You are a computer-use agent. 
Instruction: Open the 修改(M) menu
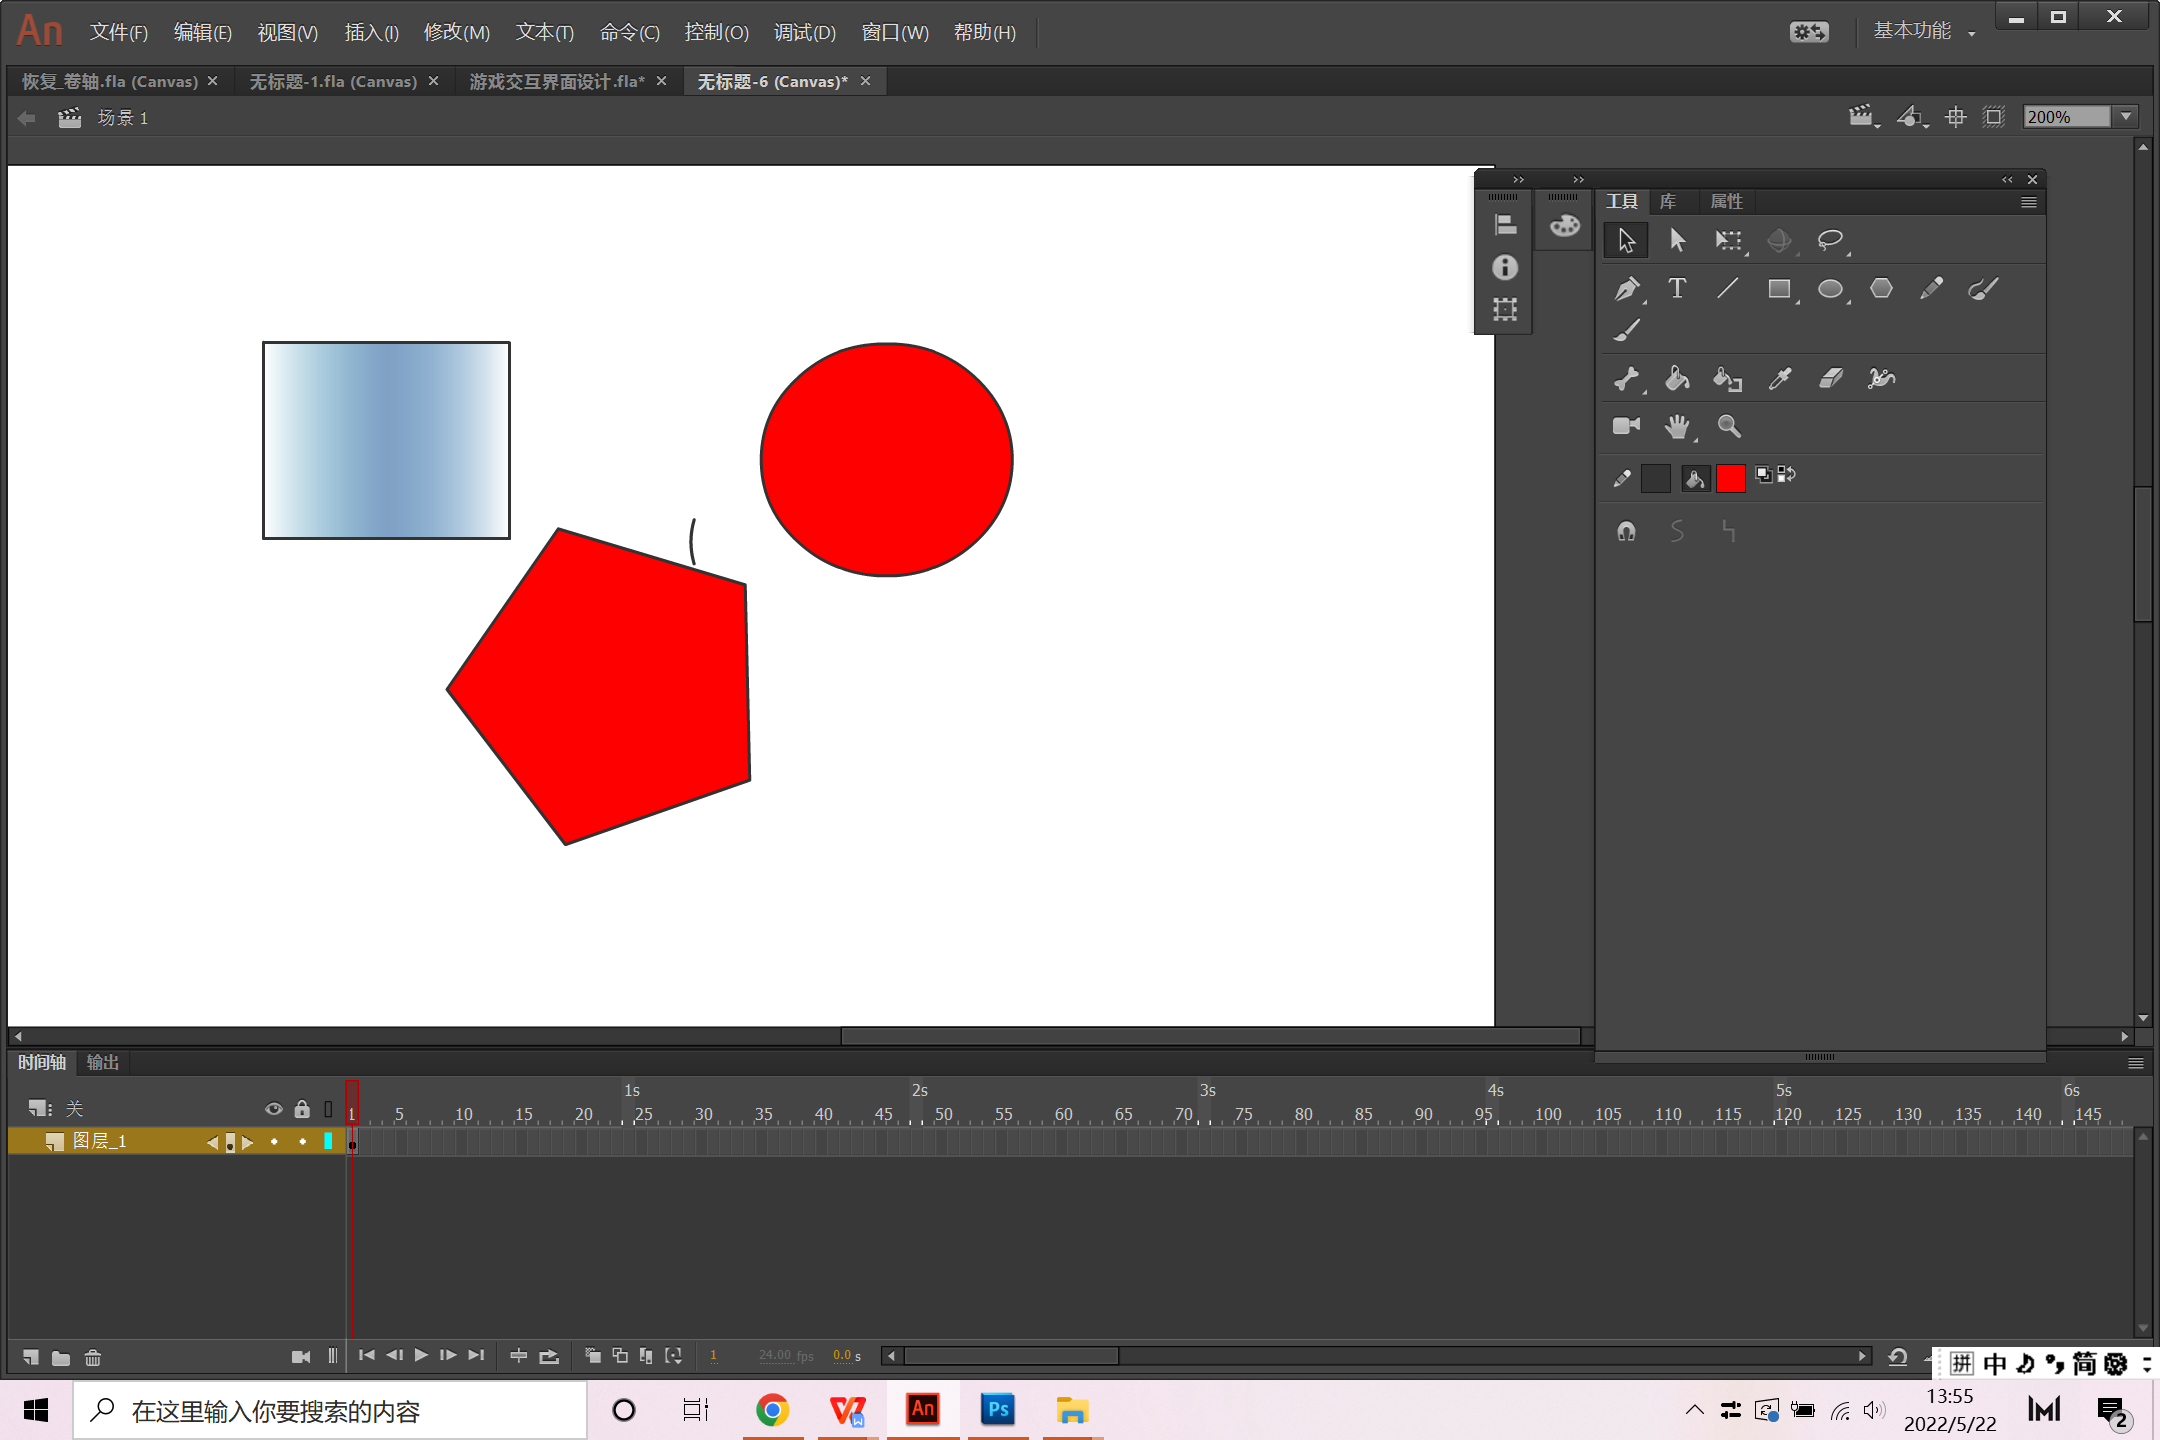[x=456, y=32]
